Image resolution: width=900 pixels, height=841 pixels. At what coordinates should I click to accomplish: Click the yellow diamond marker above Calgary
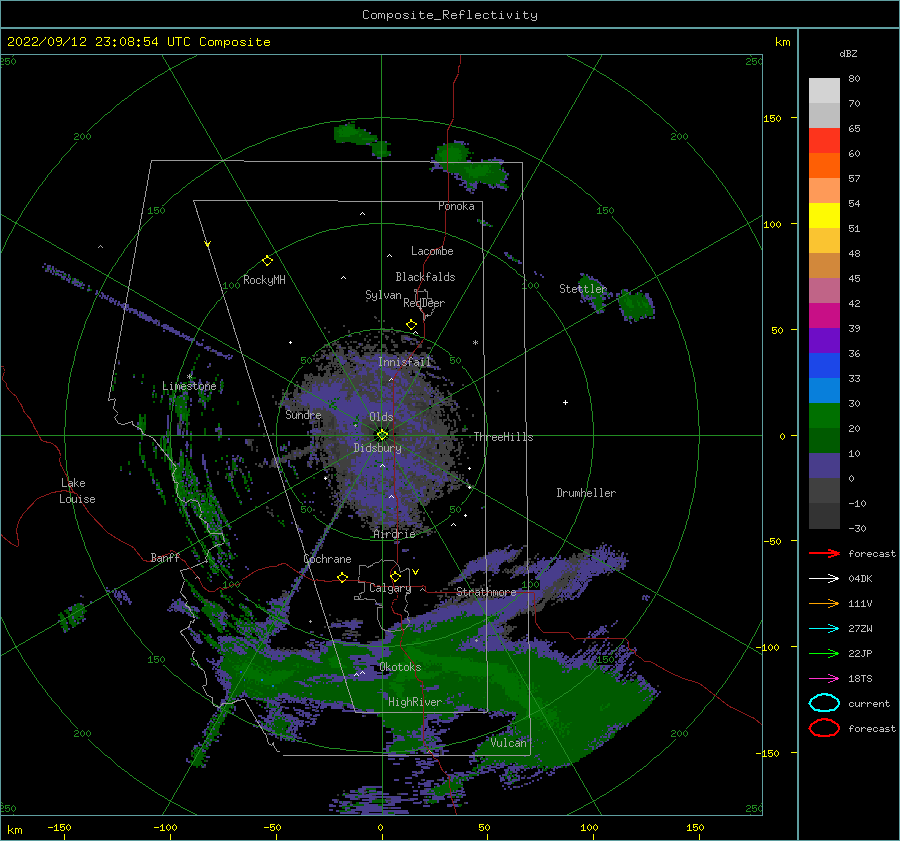pyautogui.click(x=395, y=576)
